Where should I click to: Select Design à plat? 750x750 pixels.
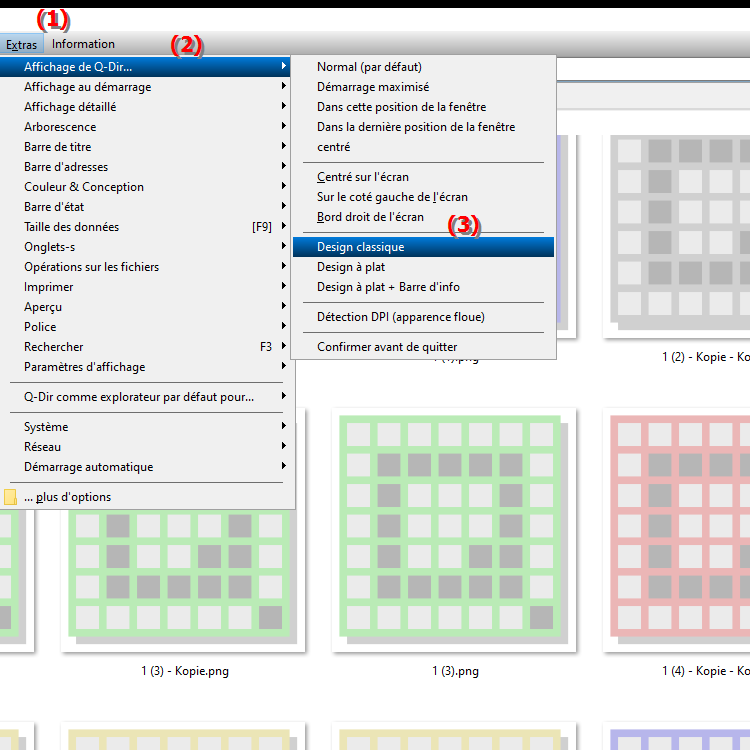point(423,267)
